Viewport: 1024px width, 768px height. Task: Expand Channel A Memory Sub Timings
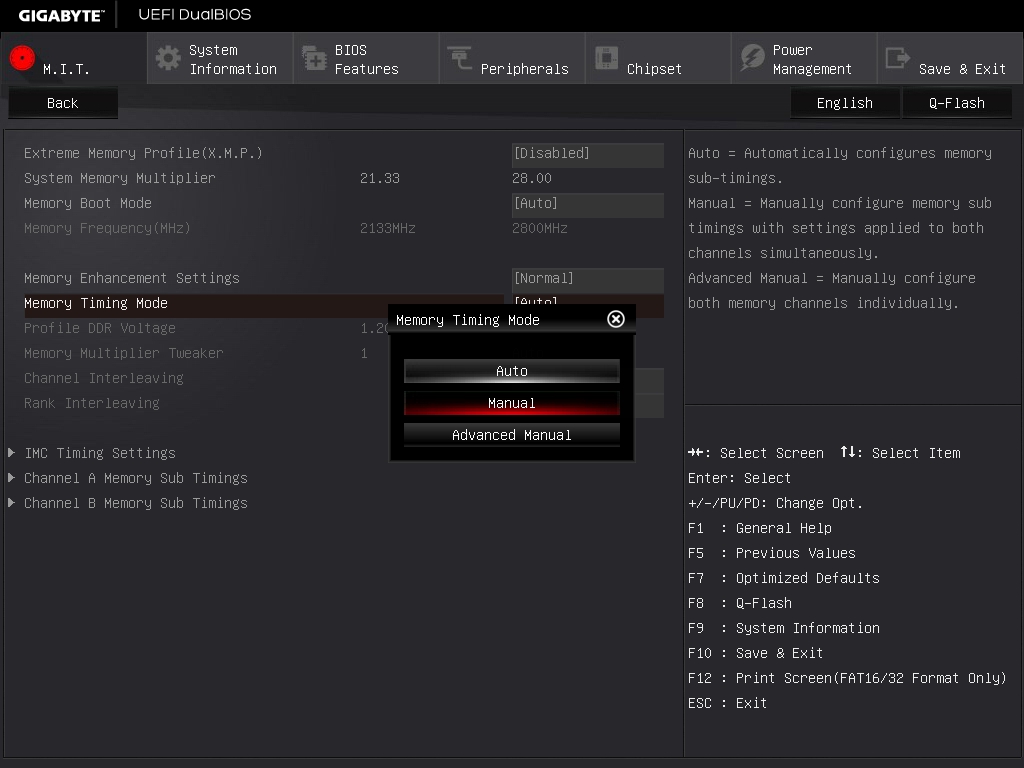click(x=136, y=478)
